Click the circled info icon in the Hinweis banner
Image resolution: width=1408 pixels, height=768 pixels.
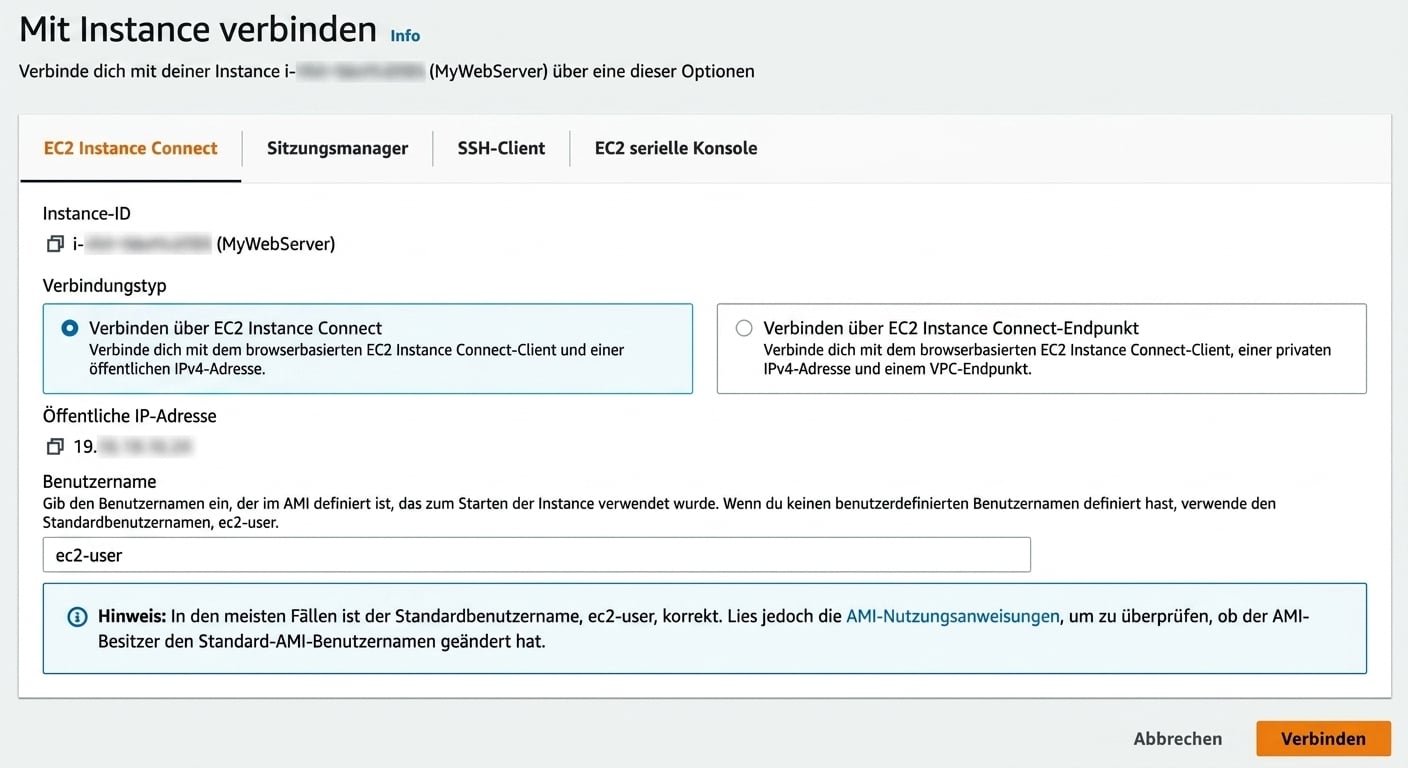[77, 617]
